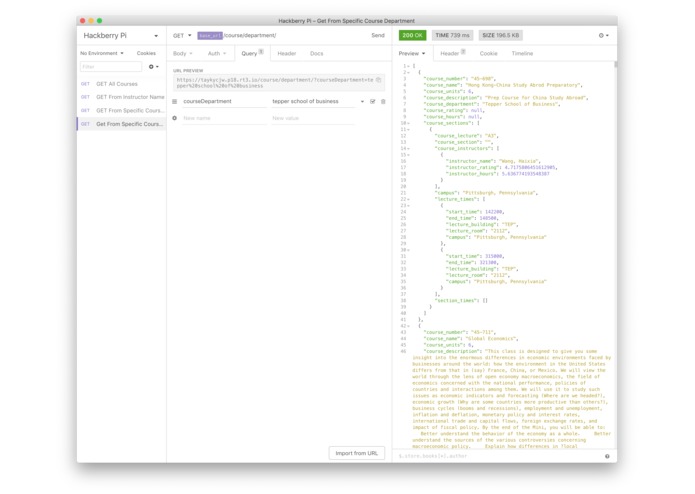Select the GET From Instructor Name request
Image resolution: width=695 pixels, height=494 pixels.
pos(121,97)
